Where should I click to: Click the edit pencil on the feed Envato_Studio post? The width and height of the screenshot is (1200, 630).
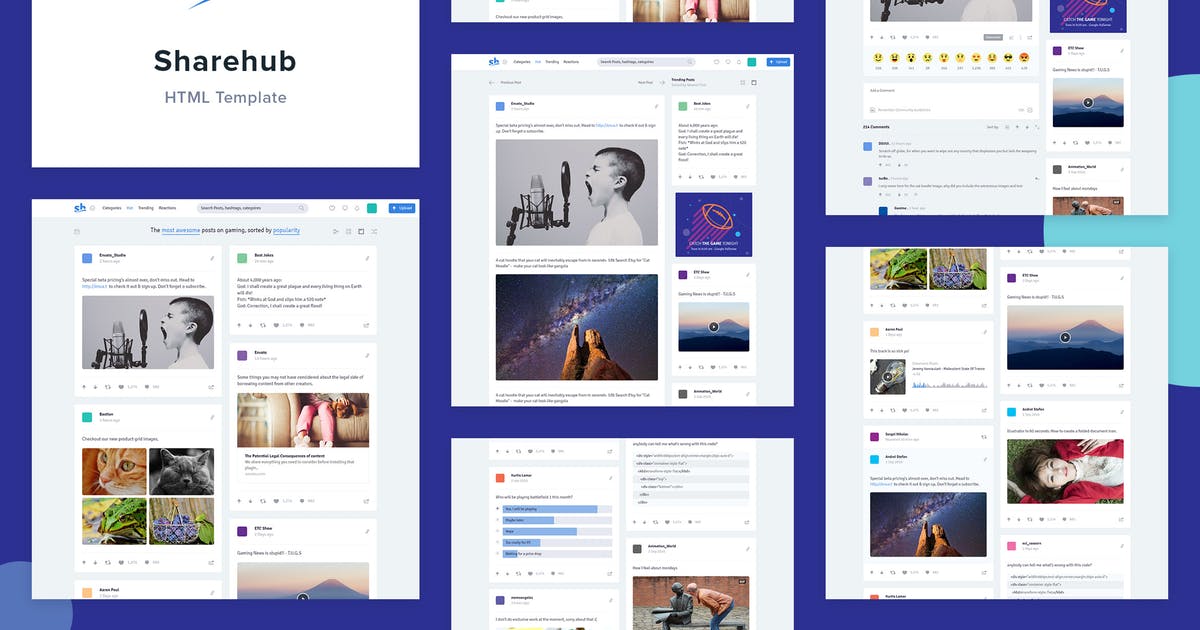pyautogui.click(x=212, y=258)
